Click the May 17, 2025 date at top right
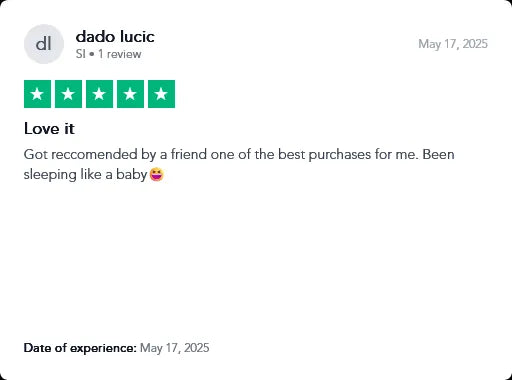Image resolution: width=512 pixels, height=380 pixels. click(x=453, y=44)
